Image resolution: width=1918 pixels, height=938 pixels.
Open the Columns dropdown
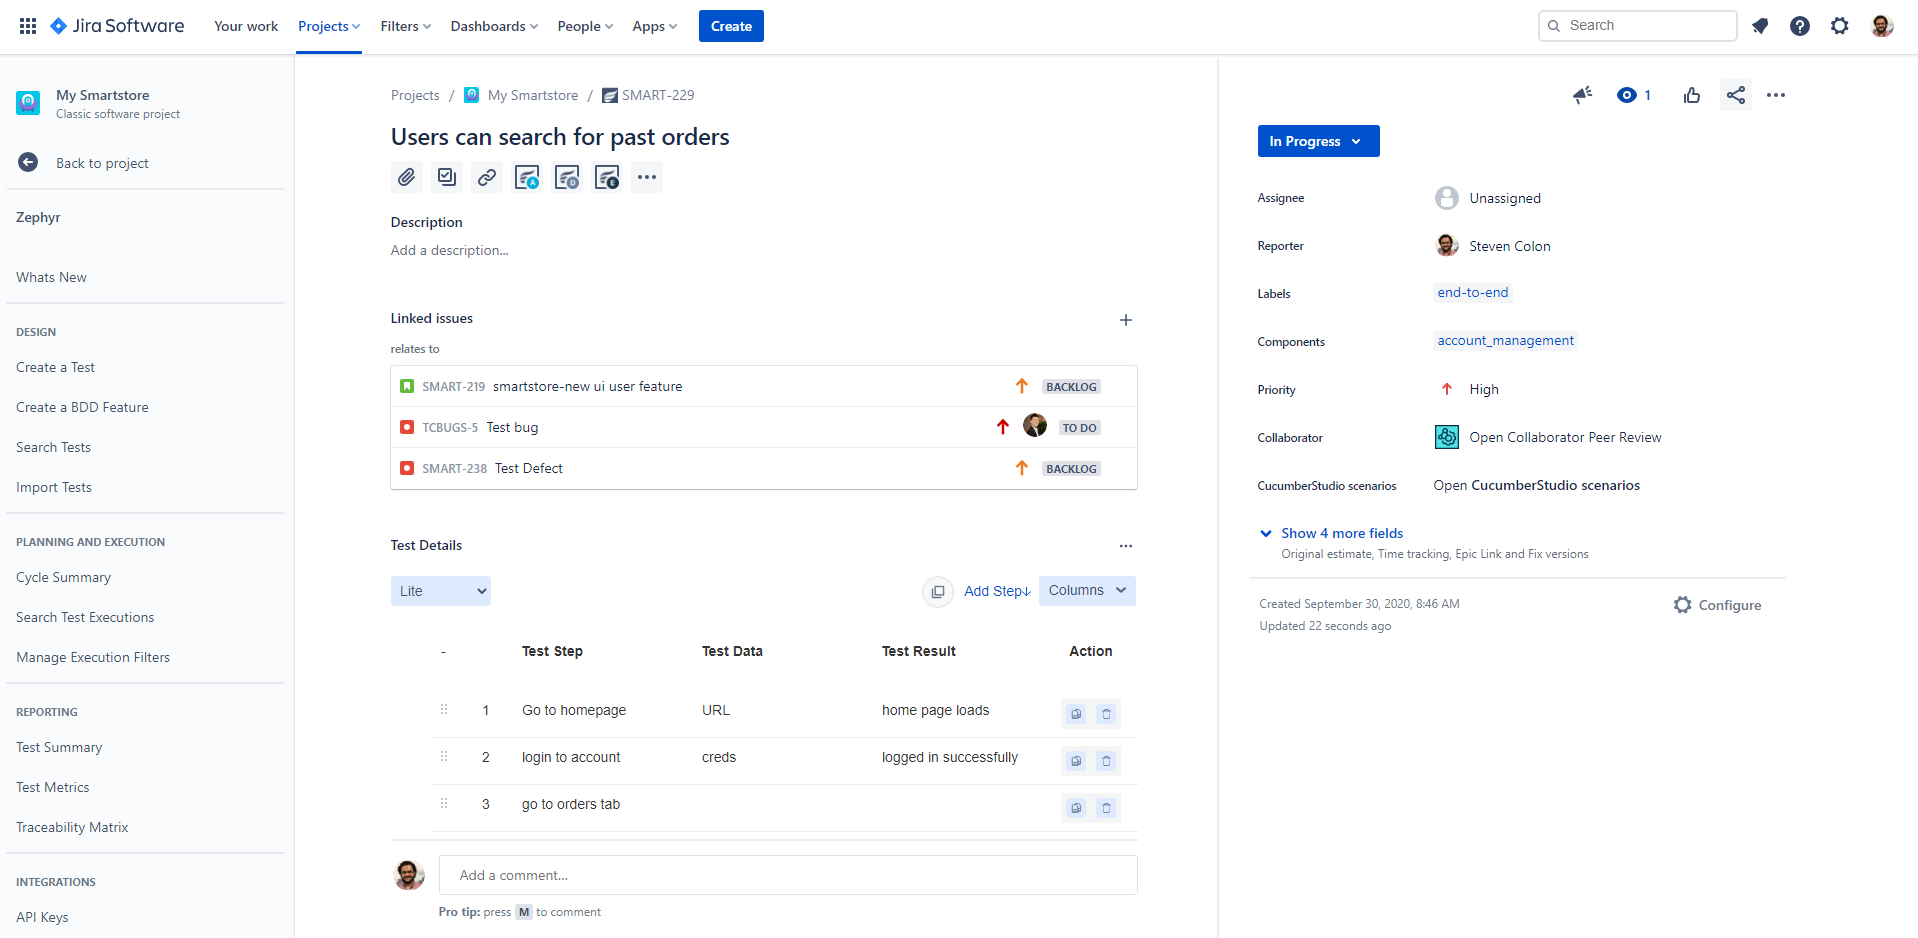pyautogui.click(x=1087, y=591)
